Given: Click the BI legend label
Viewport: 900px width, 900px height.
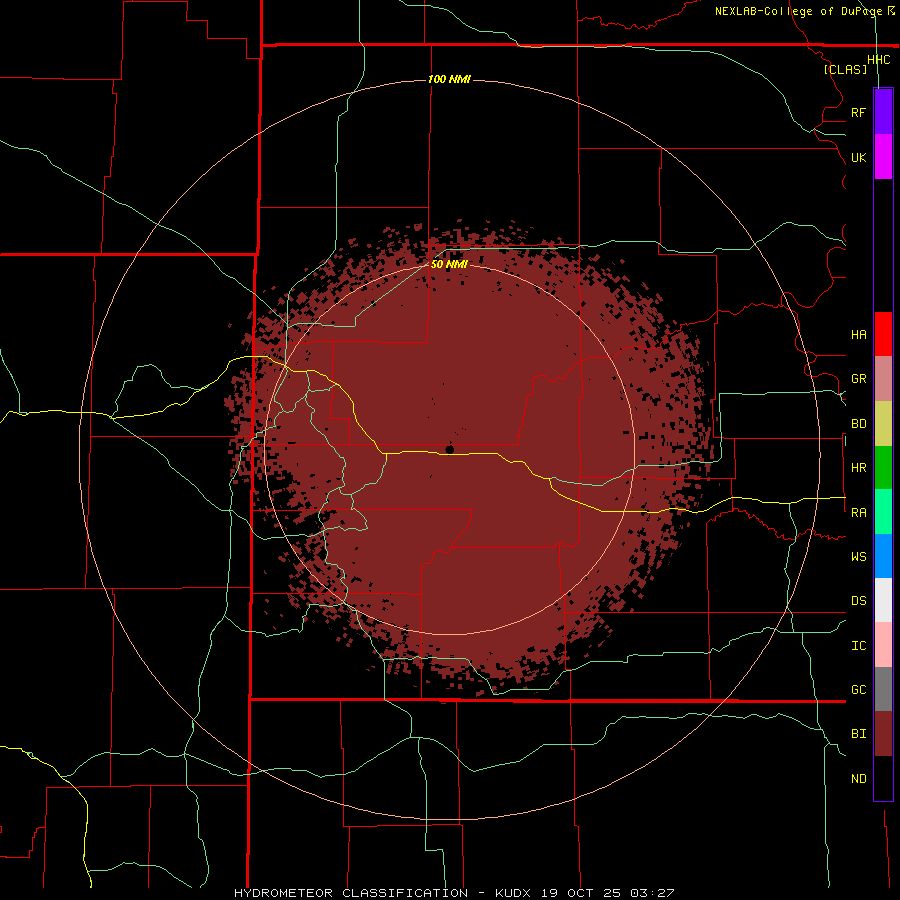Looking at the screenshot, I should (859, 734).
